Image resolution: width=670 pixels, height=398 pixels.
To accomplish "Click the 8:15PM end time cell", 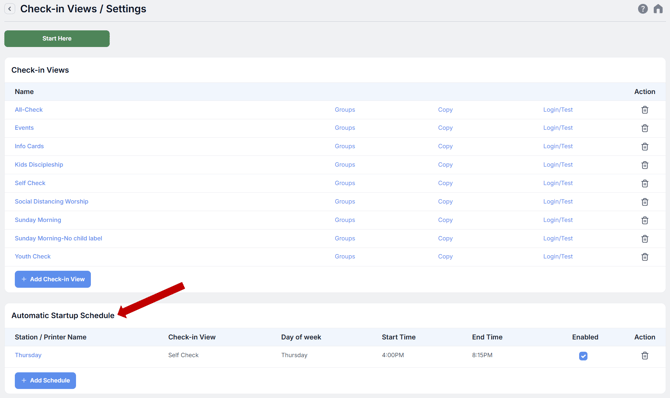I will 482,355.
